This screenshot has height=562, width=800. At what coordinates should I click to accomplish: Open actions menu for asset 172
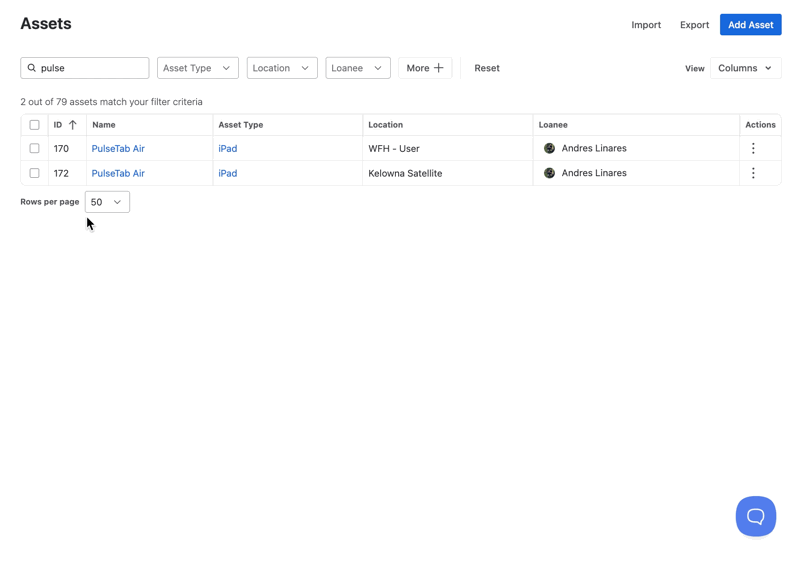pos(753,173)
